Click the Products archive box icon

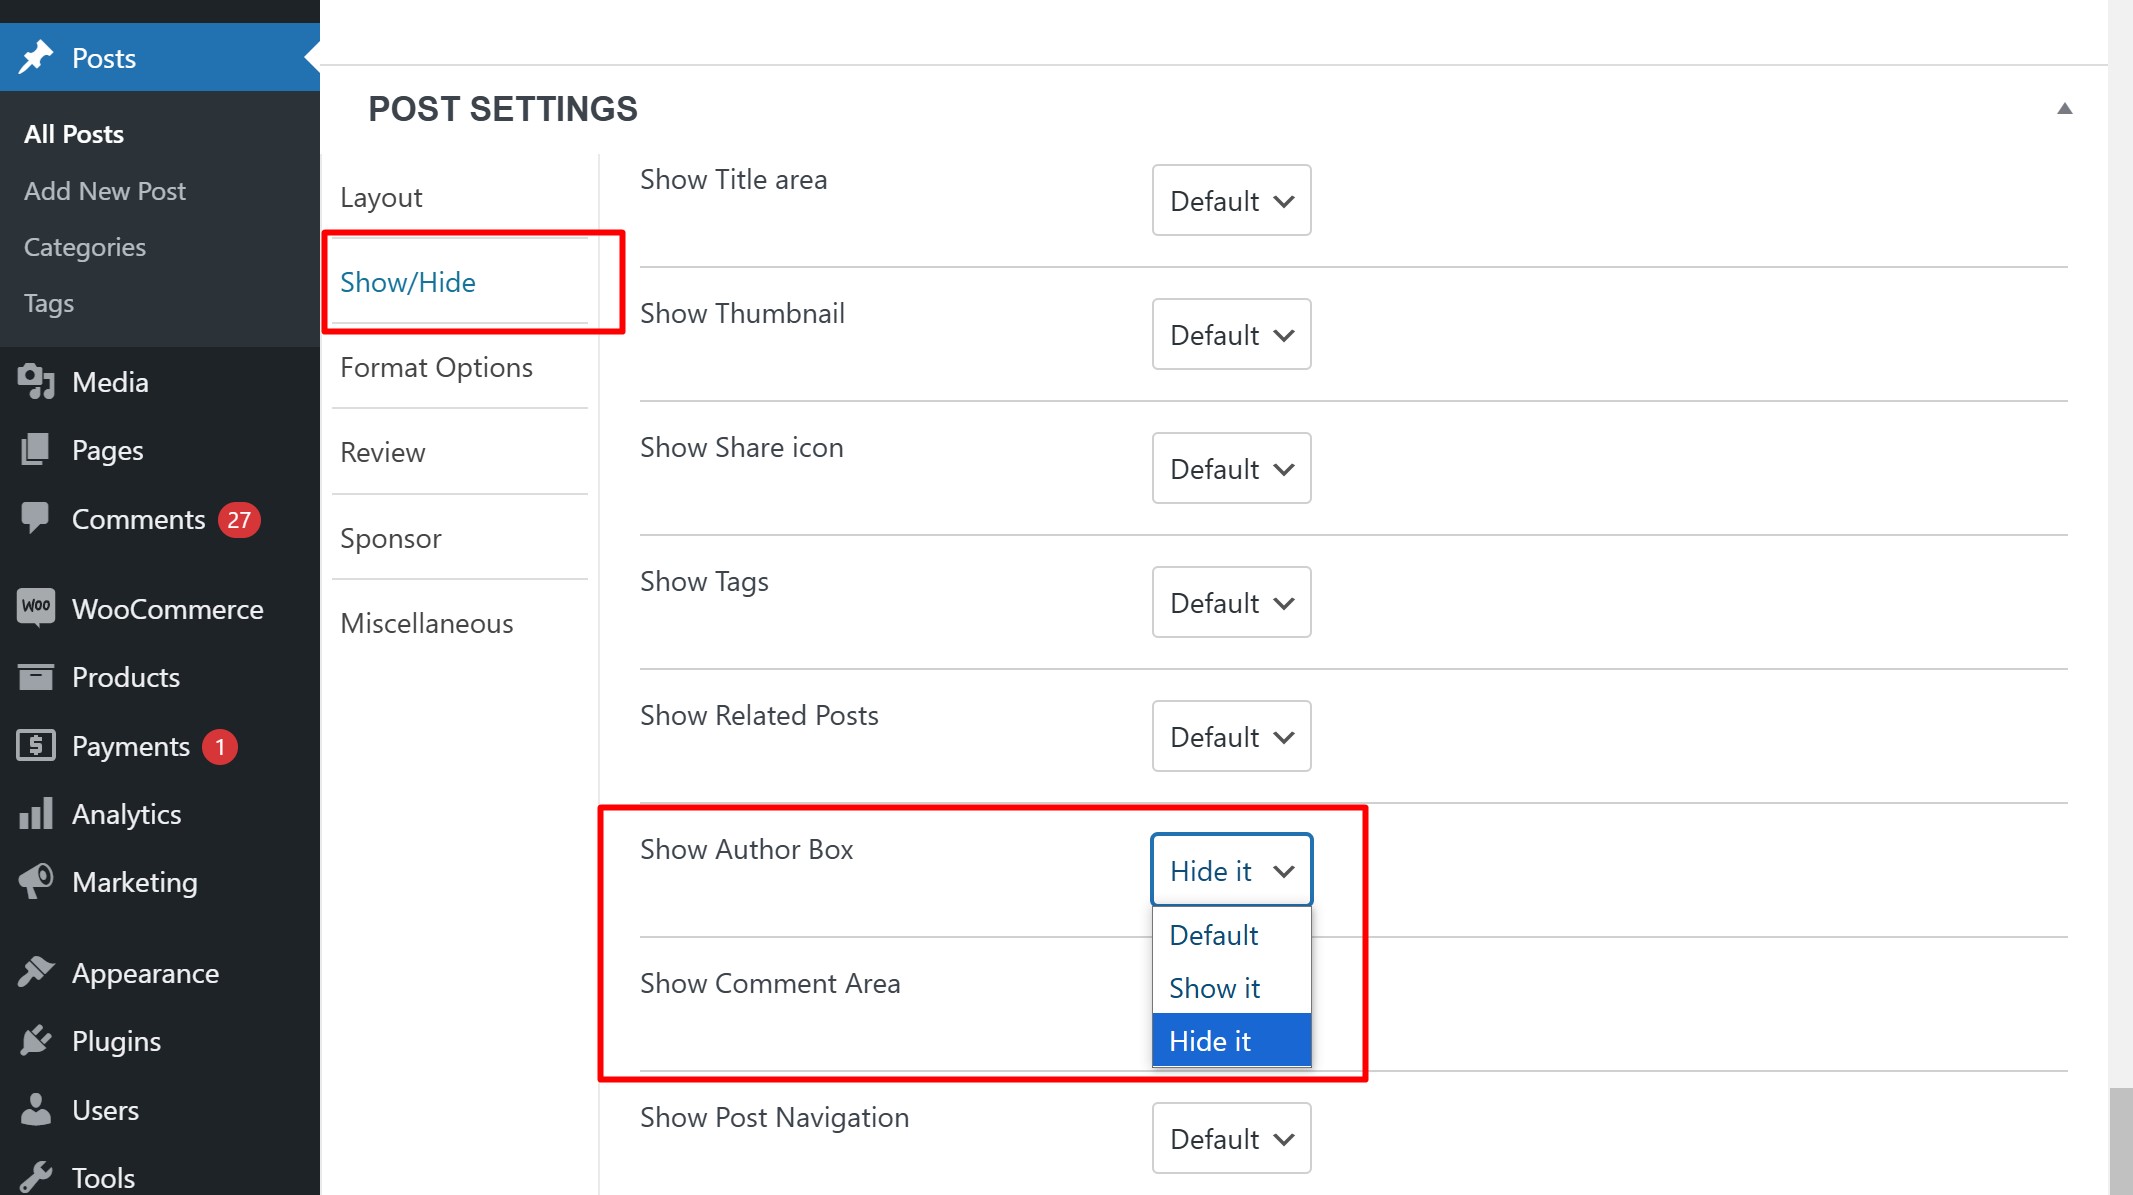point(36,677)
